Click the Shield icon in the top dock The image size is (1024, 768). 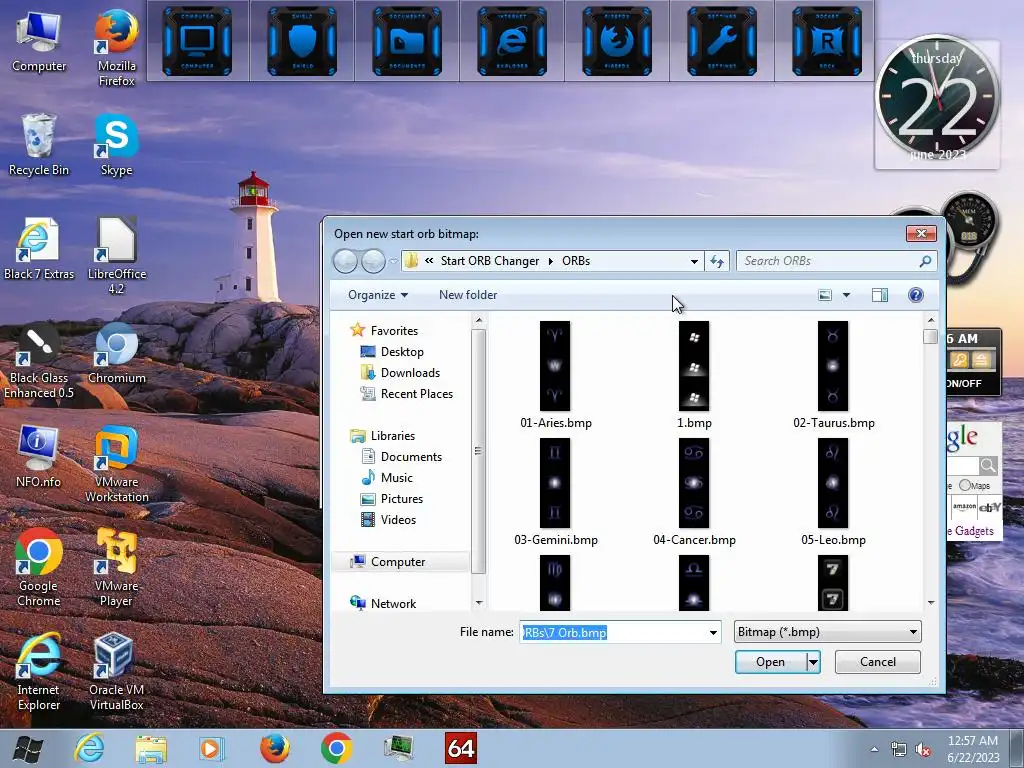tap(302, 41)
